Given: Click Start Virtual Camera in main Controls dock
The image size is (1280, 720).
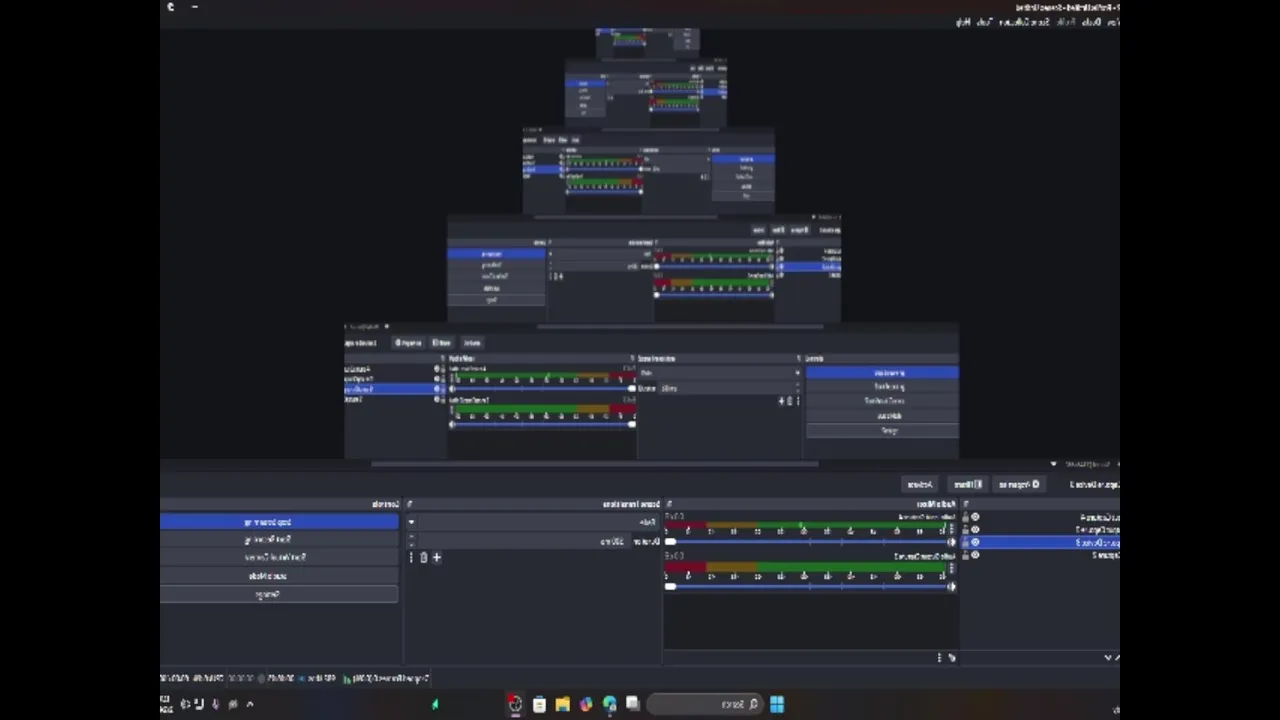Looking at the screenshot, I should click(279, 558).
